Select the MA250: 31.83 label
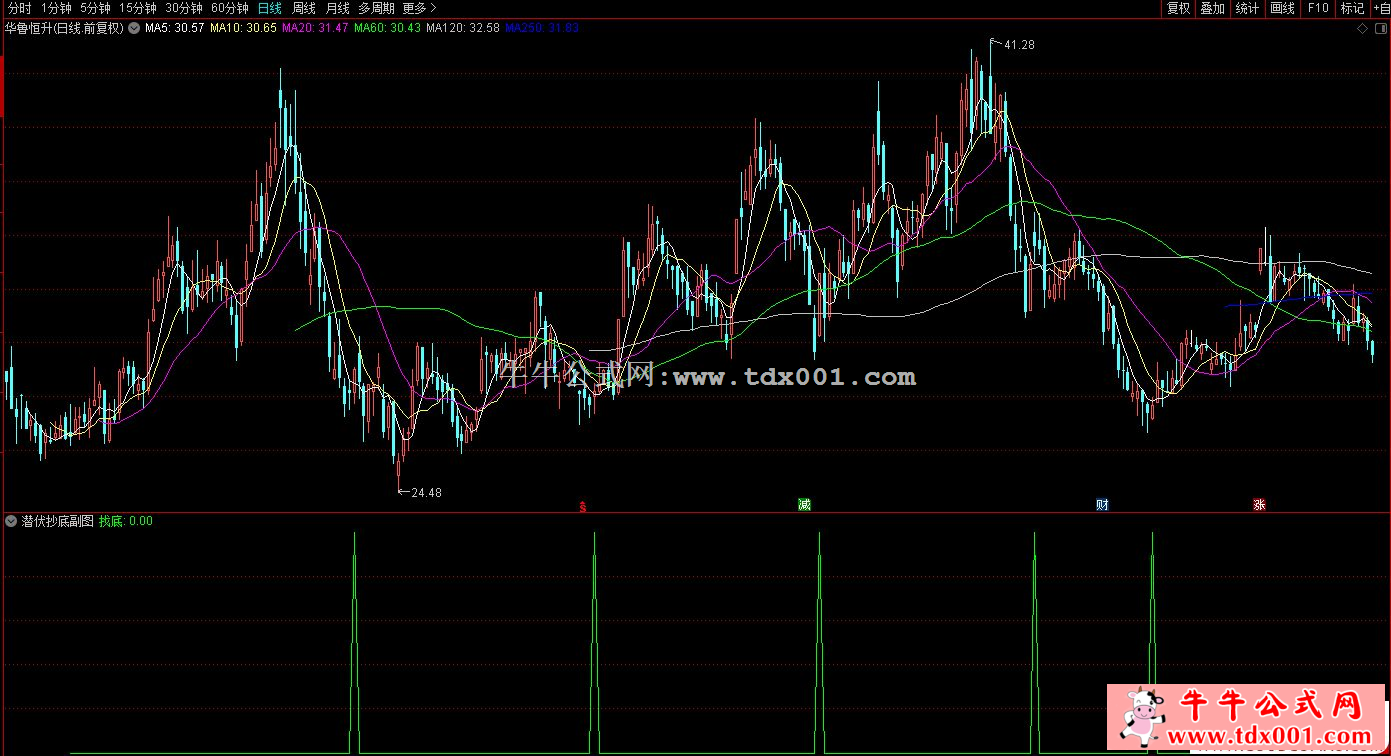Screen dimensions: 1391x756 coord(542,28)
